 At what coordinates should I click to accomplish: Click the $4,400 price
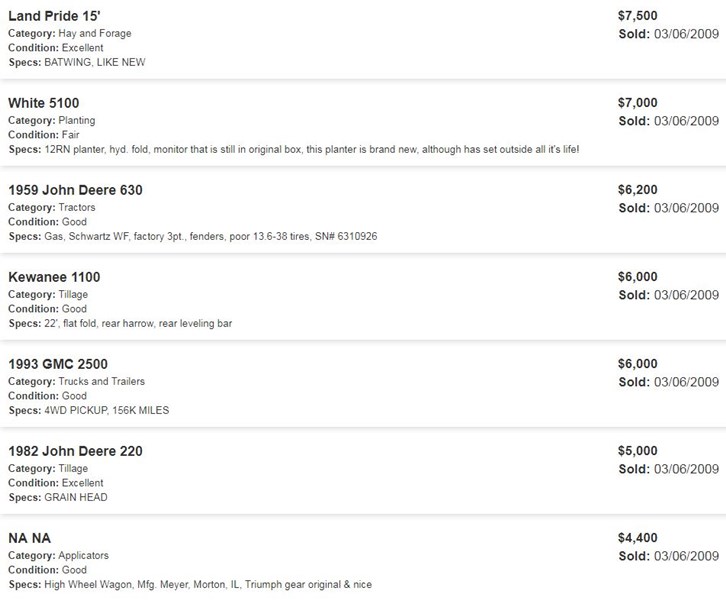pos(638,538)
